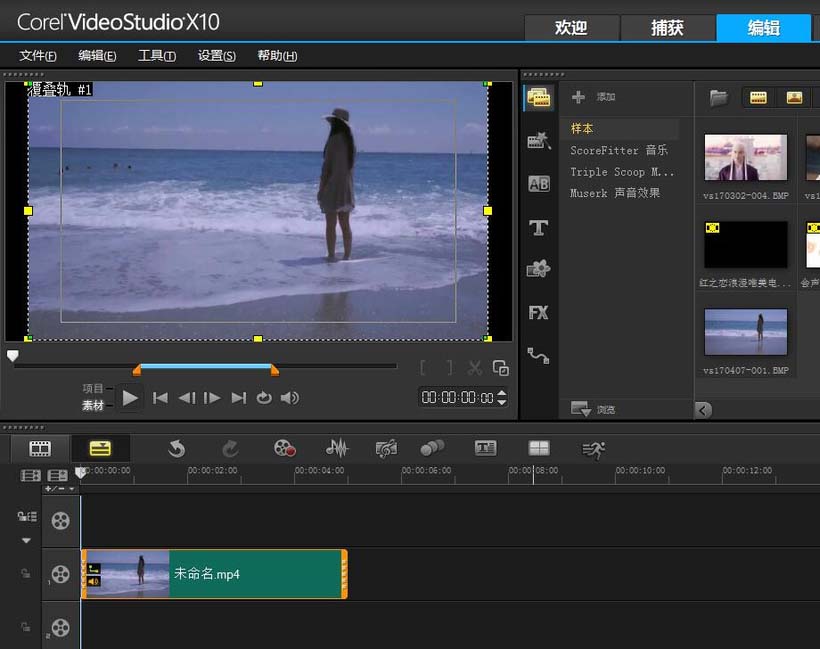Screen dimensions: 820x649
Task: Switch to Storyboard view
Action: 40,449
